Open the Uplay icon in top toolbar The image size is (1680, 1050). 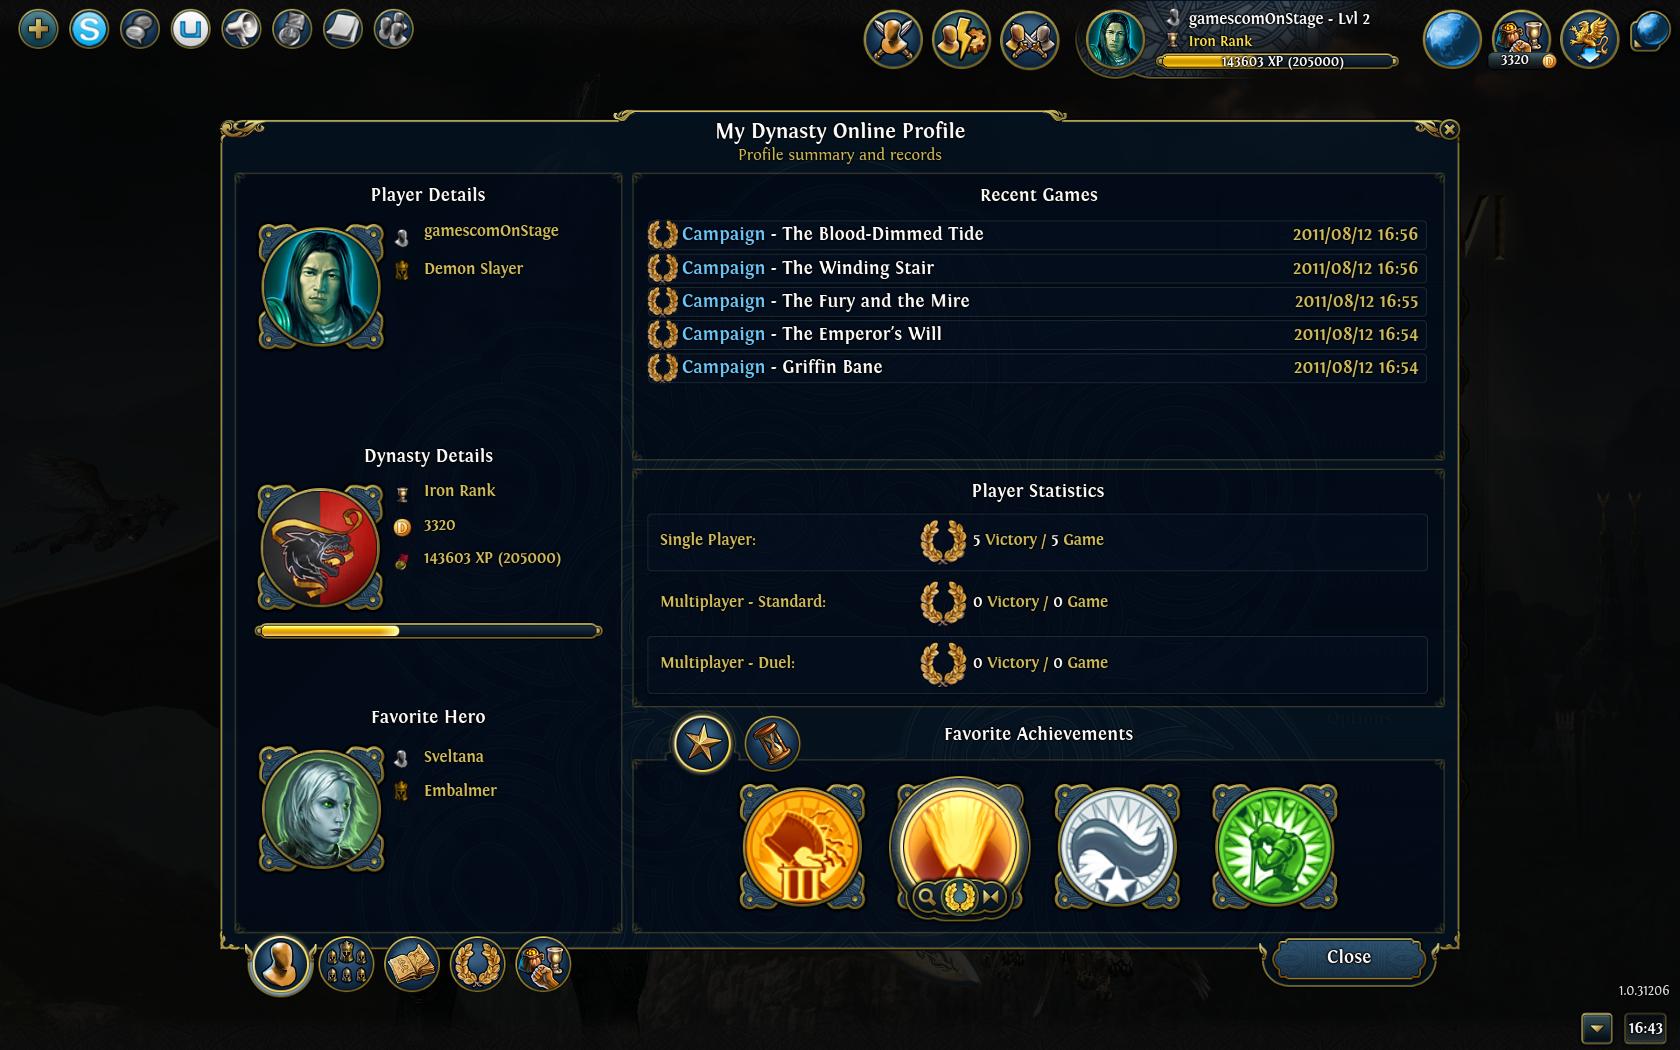tap(190, 29)
